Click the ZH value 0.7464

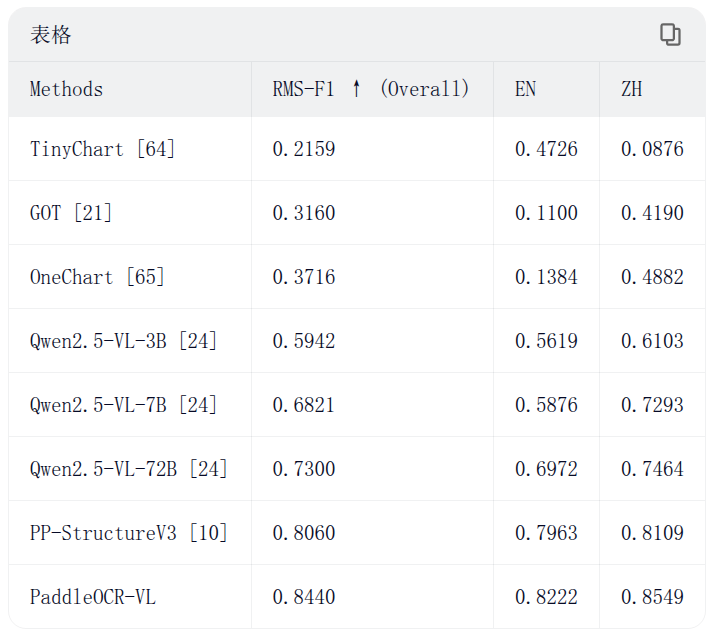[652, 469]
